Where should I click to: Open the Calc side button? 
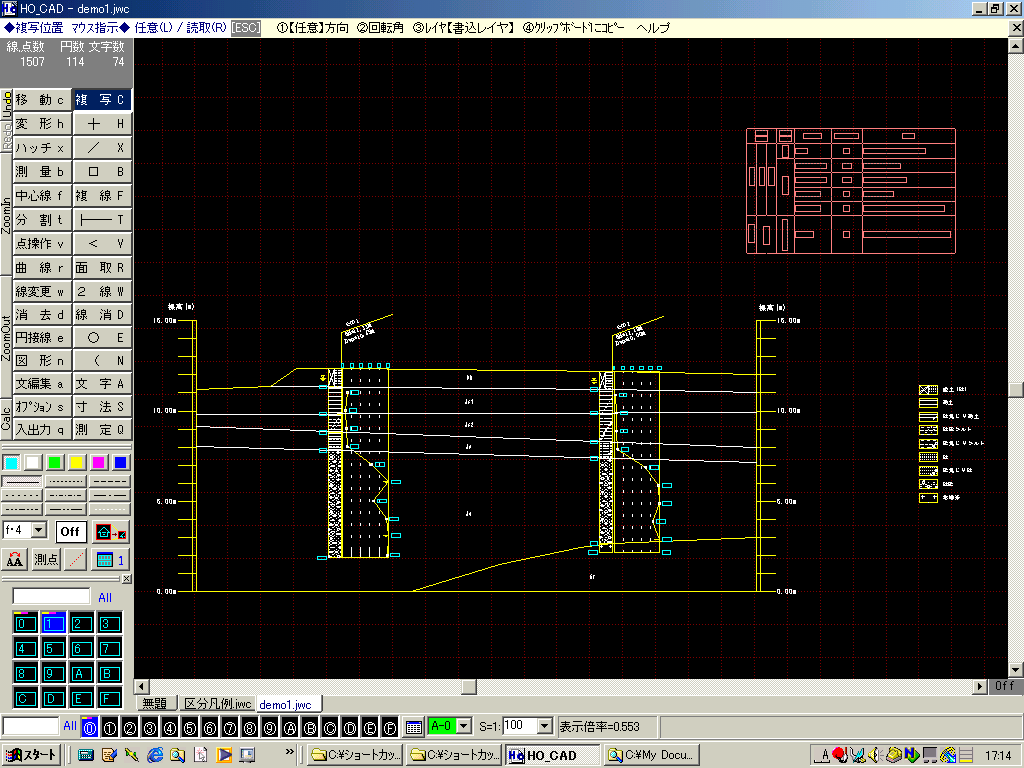coord(7,419)
